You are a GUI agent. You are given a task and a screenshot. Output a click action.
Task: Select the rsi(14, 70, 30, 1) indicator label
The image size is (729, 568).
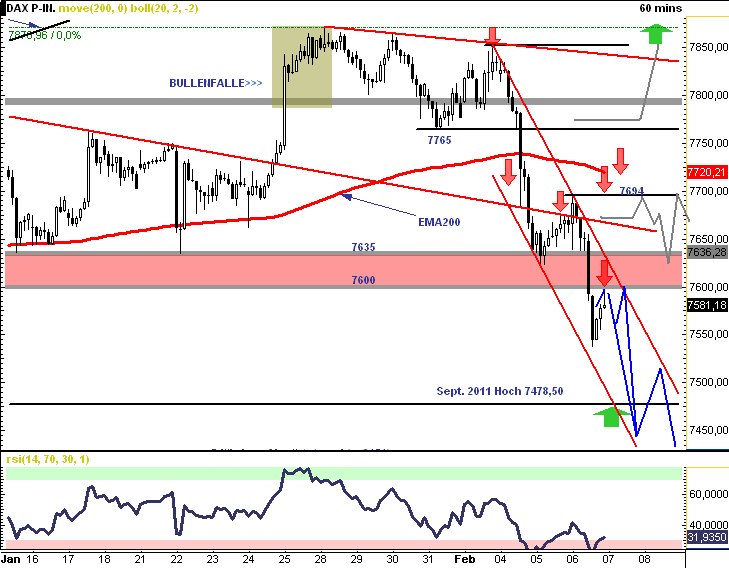(48, 459)
